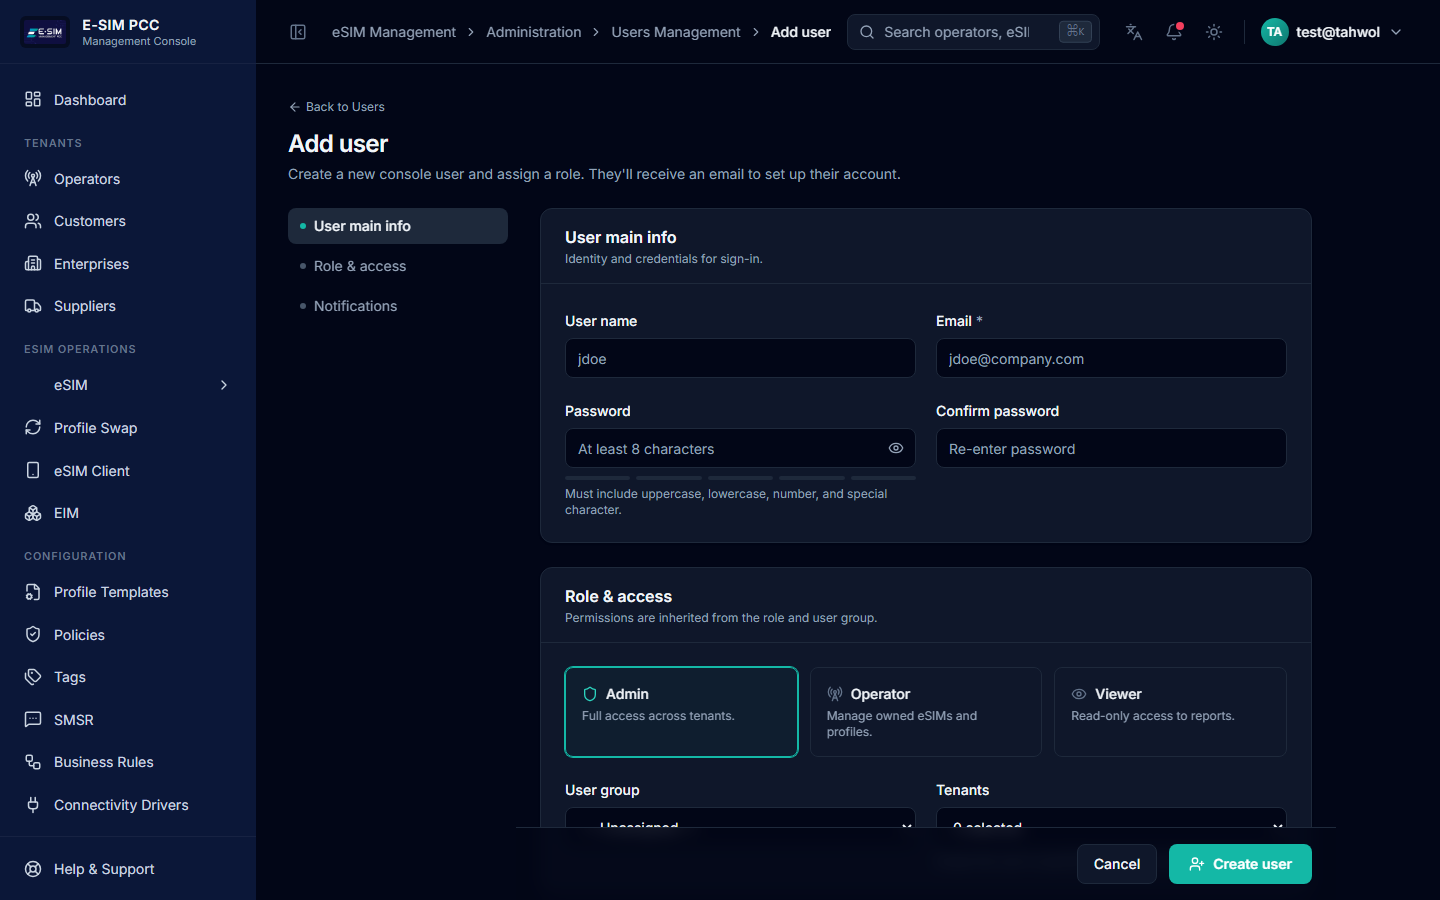Expand the eSIM sidebar submenu
This screenshot has width=1440, height=900.
[x=224, y=385]
